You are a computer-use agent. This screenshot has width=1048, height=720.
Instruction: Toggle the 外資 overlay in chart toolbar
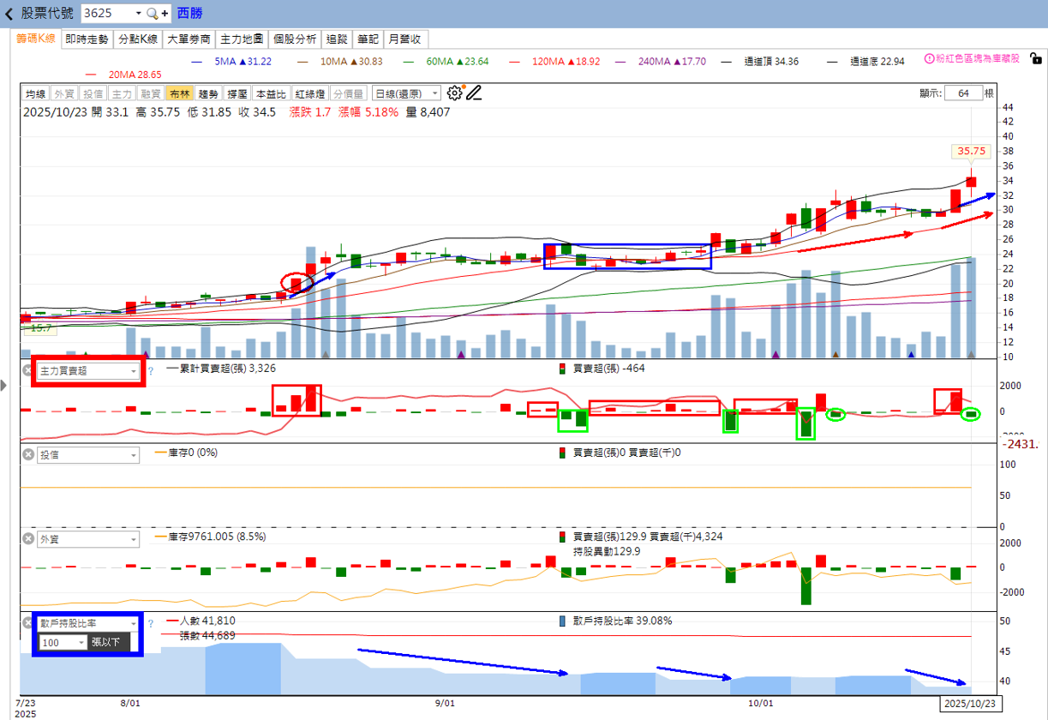[x=64, y=94]
